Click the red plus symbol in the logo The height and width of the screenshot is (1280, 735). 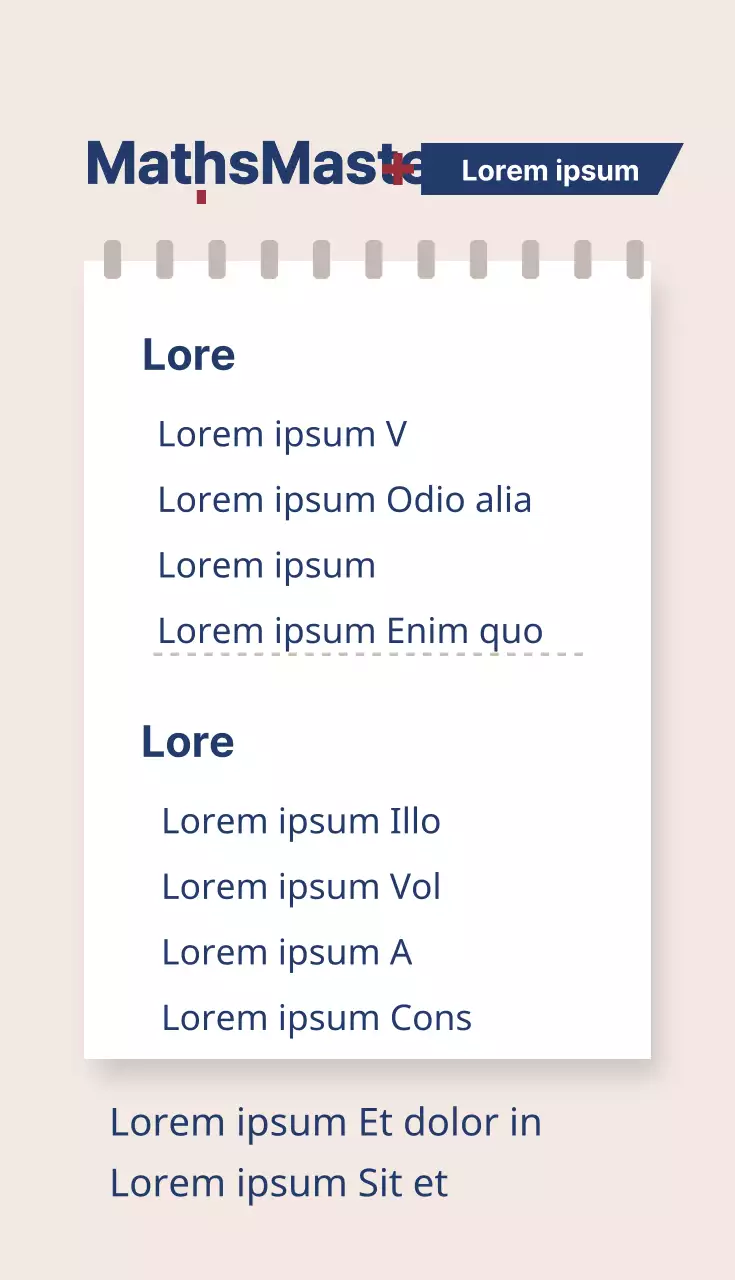pos(400,169)
